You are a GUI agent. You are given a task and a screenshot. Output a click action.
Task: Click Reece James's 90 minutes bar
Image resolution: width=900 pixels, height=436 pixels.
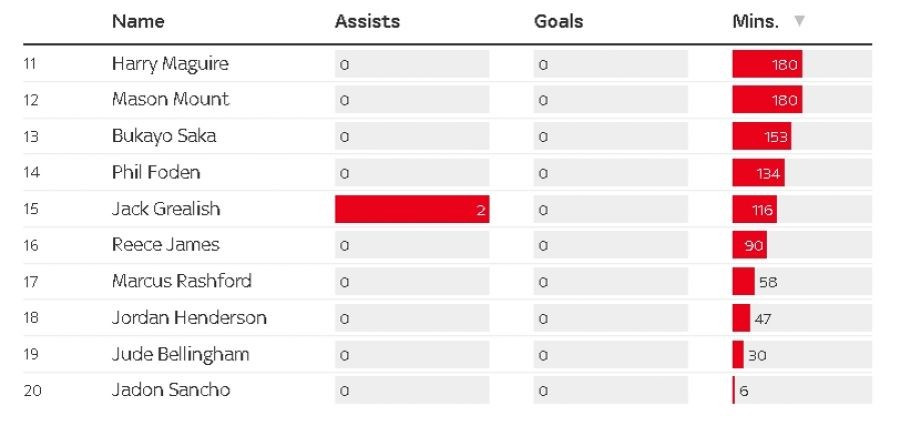(x=749, y=245)
